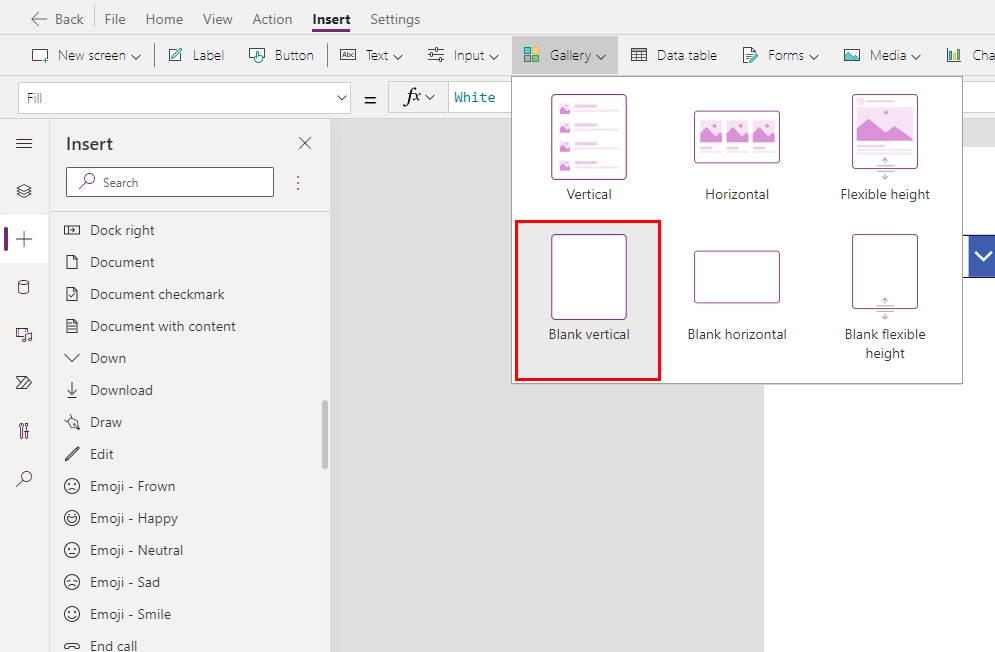Select the Blank vertical gallery

(x=588, y=300)
